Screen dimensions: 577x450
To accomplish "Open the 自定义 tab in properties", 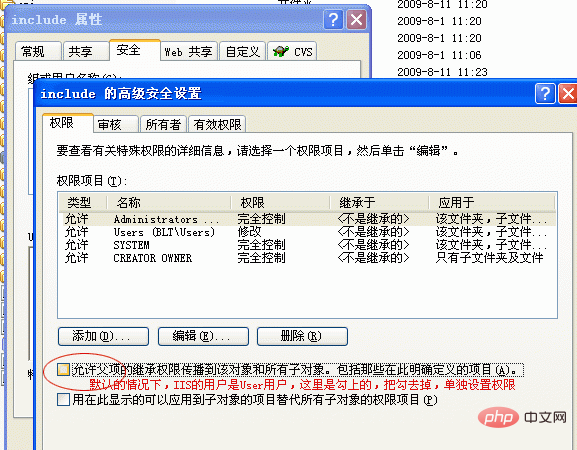I will (x=243, y=52).
